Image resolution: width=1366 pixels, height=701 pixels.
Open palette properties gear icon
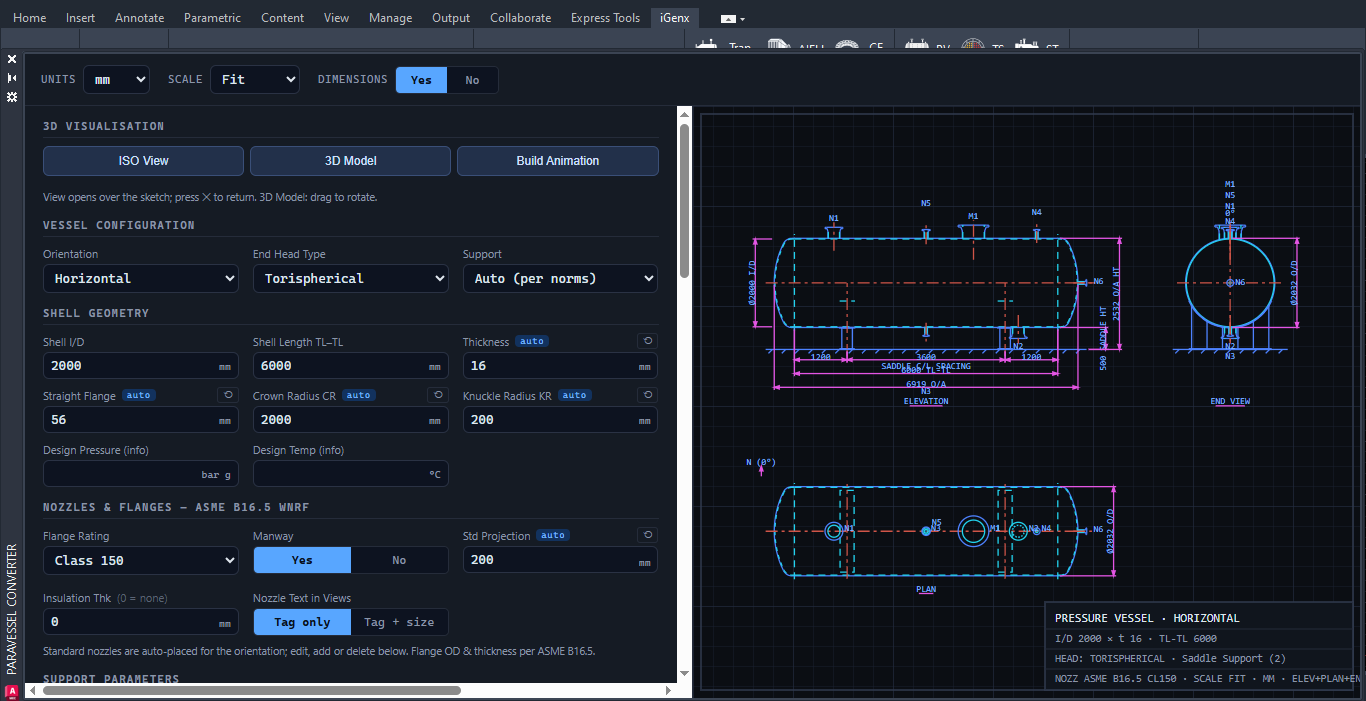pyautogui.click(x=12, y=97)
